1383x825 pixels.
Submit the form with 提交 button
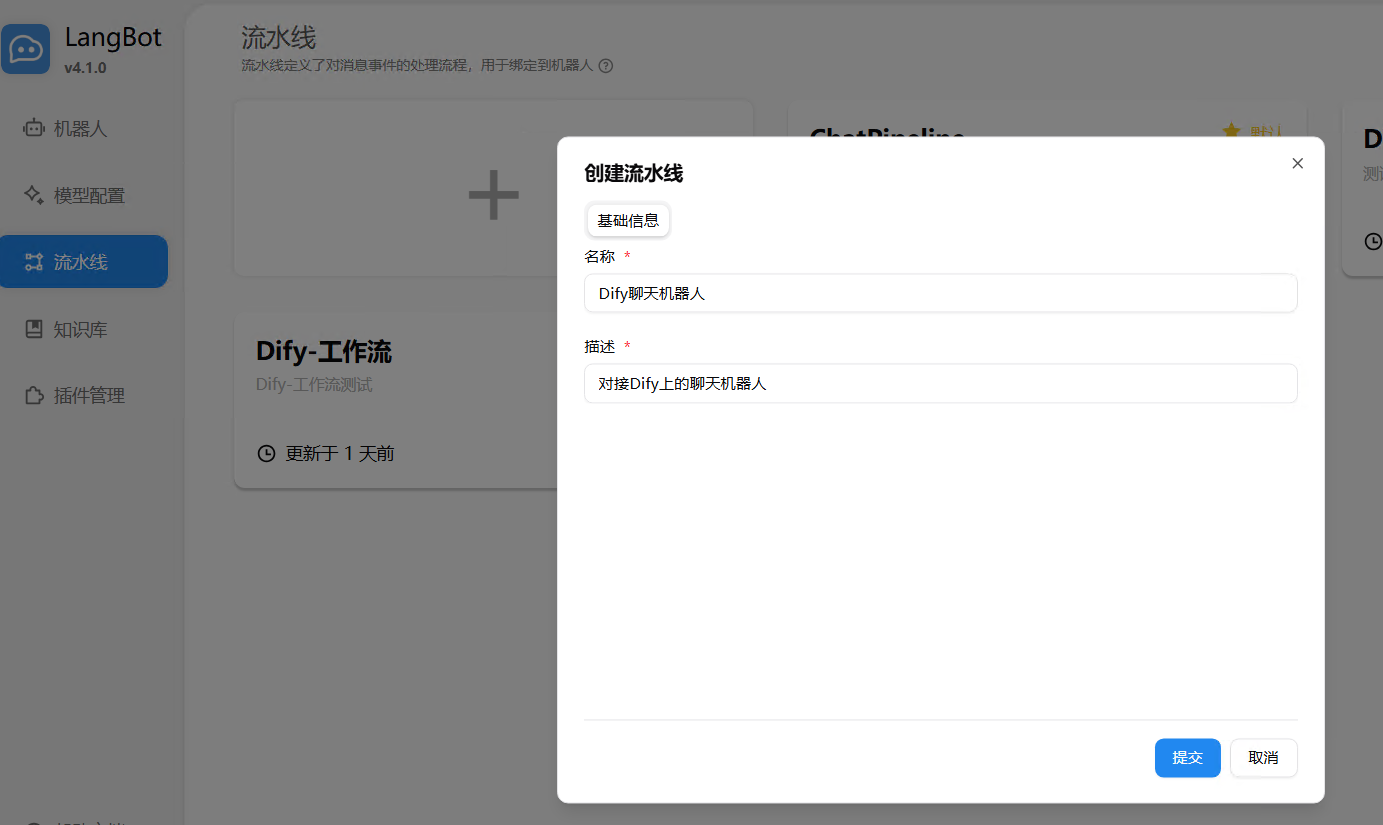point(1187,758)
